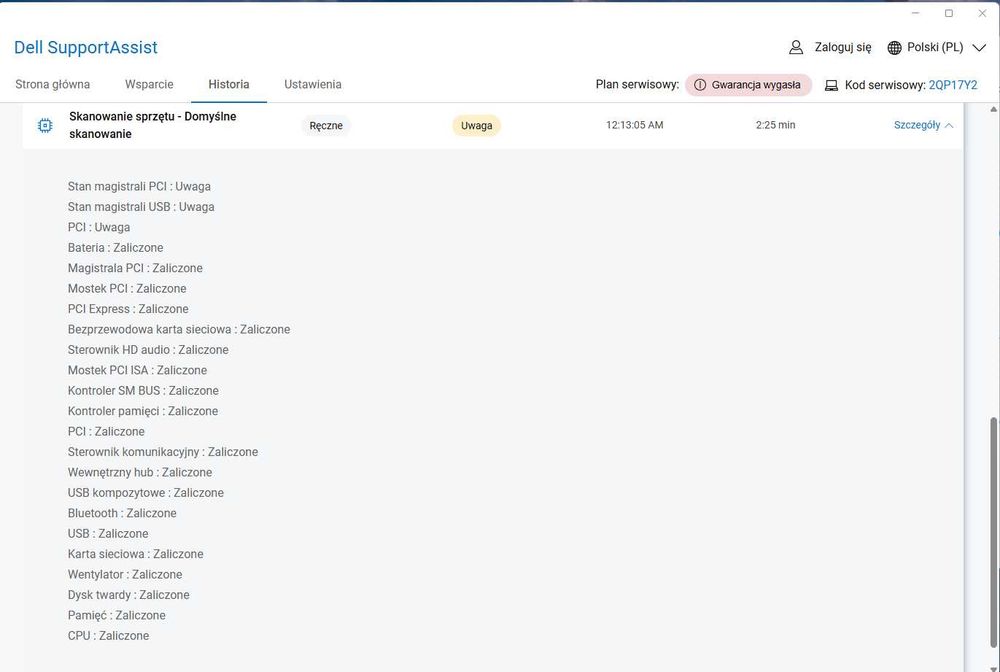Screen dimensions: 1000x672
Task: Click the scan time 12:13:05 AM
Action: pos(635,125)
